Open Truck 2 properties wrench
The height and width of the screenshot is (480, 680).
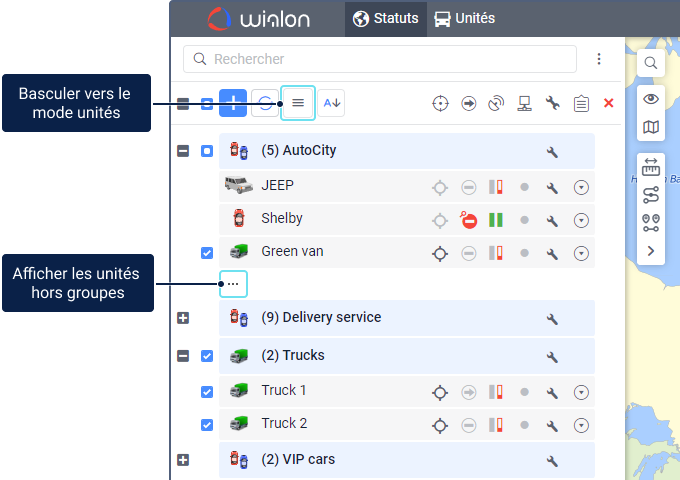click(x=552, y=426)
